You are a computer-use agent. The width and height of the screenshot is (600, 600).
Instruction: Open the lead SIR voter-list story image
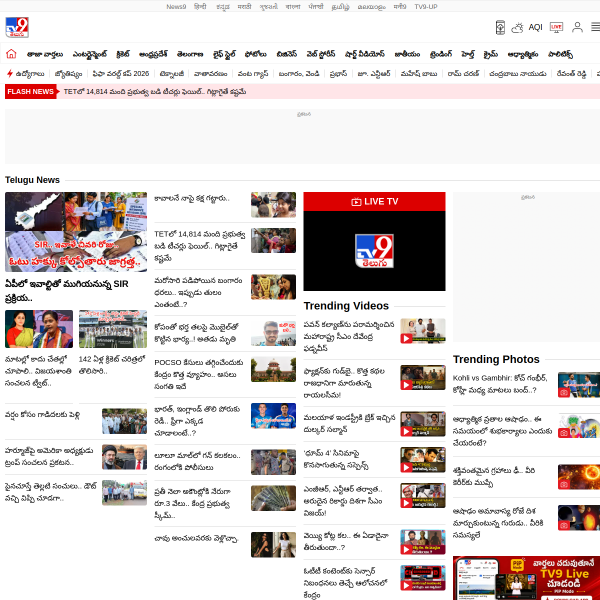[x=76, y=232]
